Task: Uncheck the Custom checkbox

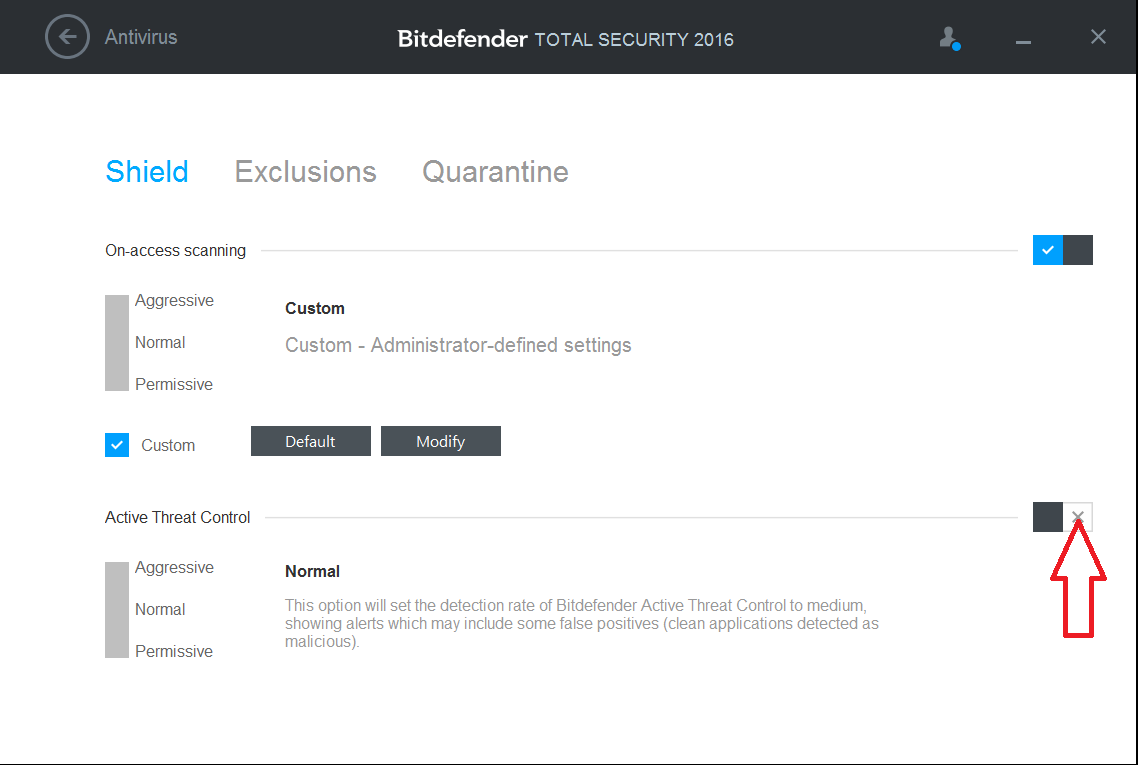Action: [x=117, y=445]
